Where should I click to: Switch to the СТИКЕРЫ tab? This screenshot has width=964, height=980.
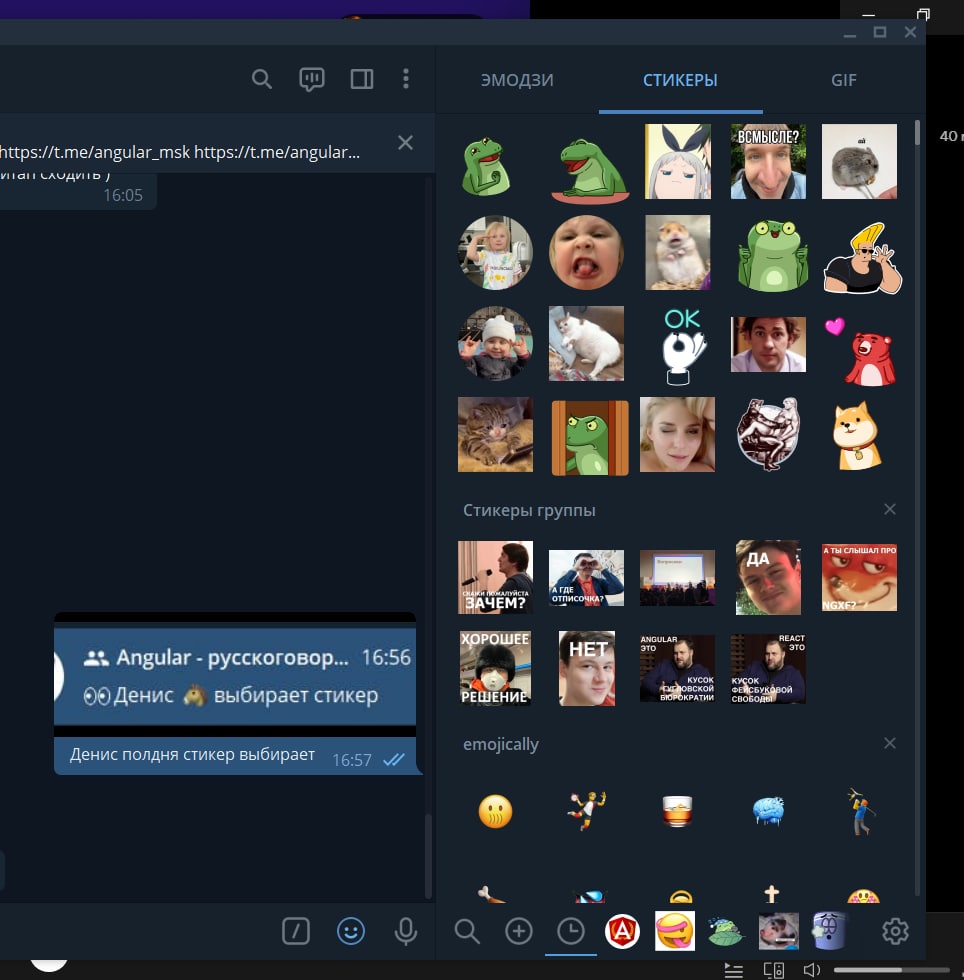click(680, 80)
